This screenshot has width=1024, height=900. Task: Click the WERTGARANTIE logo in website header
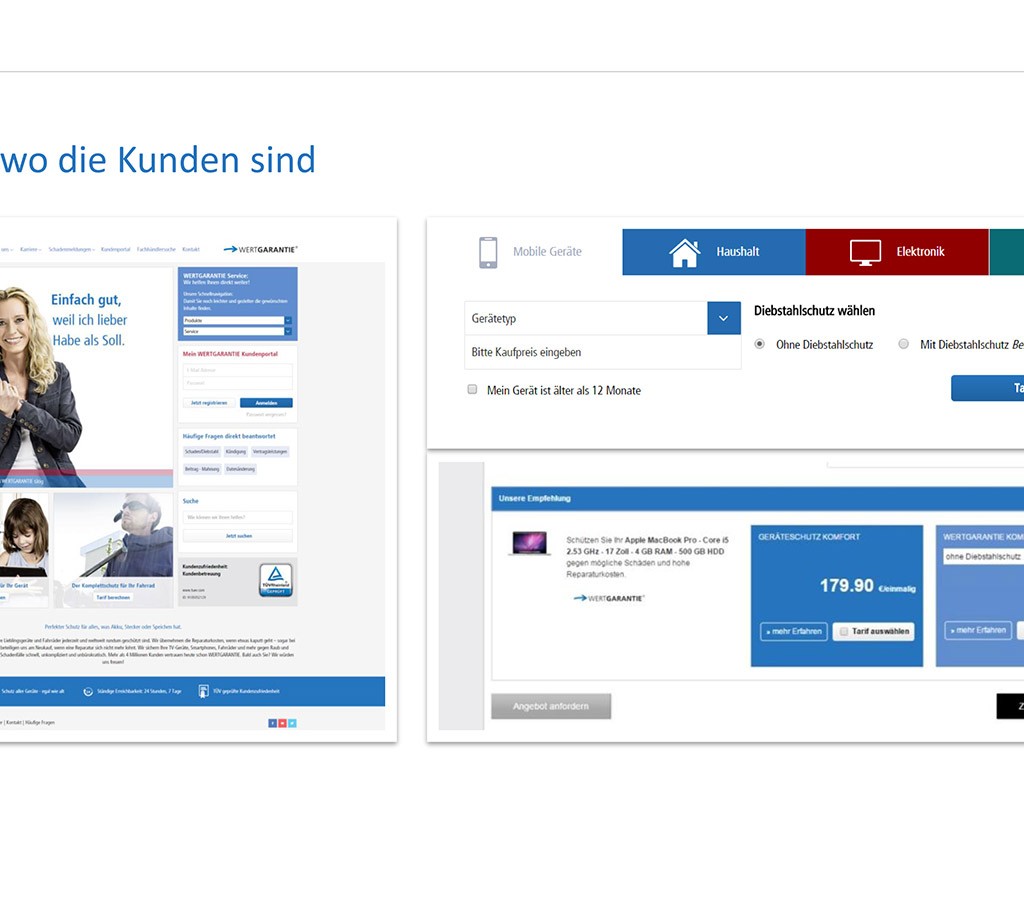(261, 249)
